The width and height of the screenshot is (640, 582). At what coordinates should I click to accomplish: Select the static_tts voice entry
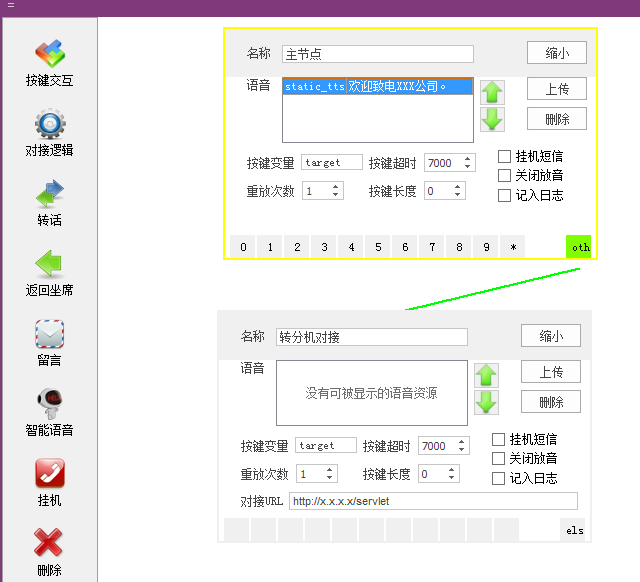pos(378,87)
